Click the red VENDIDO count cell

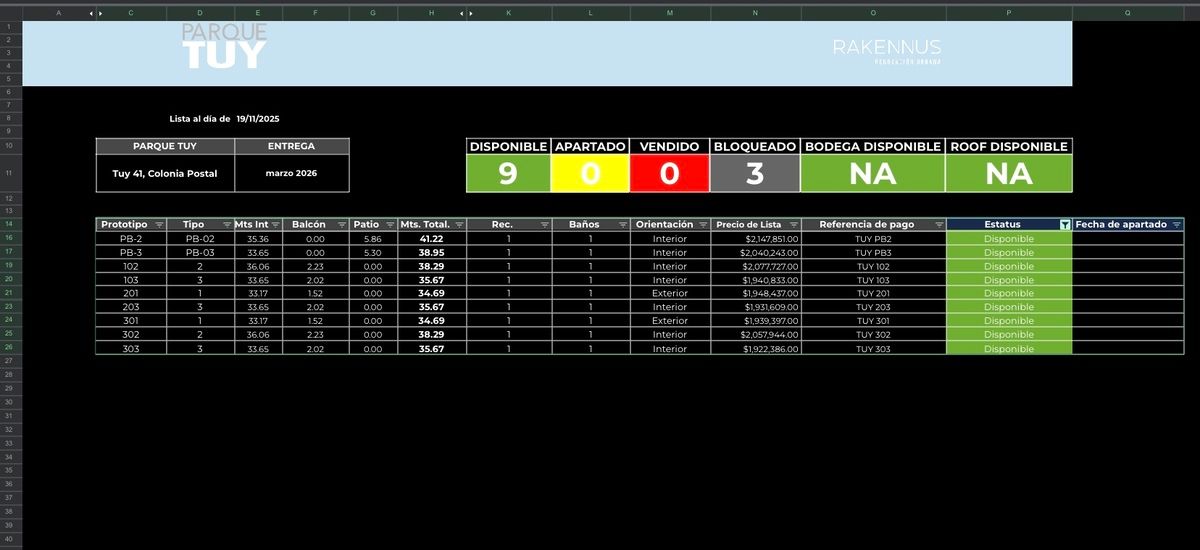coord(669,174)
